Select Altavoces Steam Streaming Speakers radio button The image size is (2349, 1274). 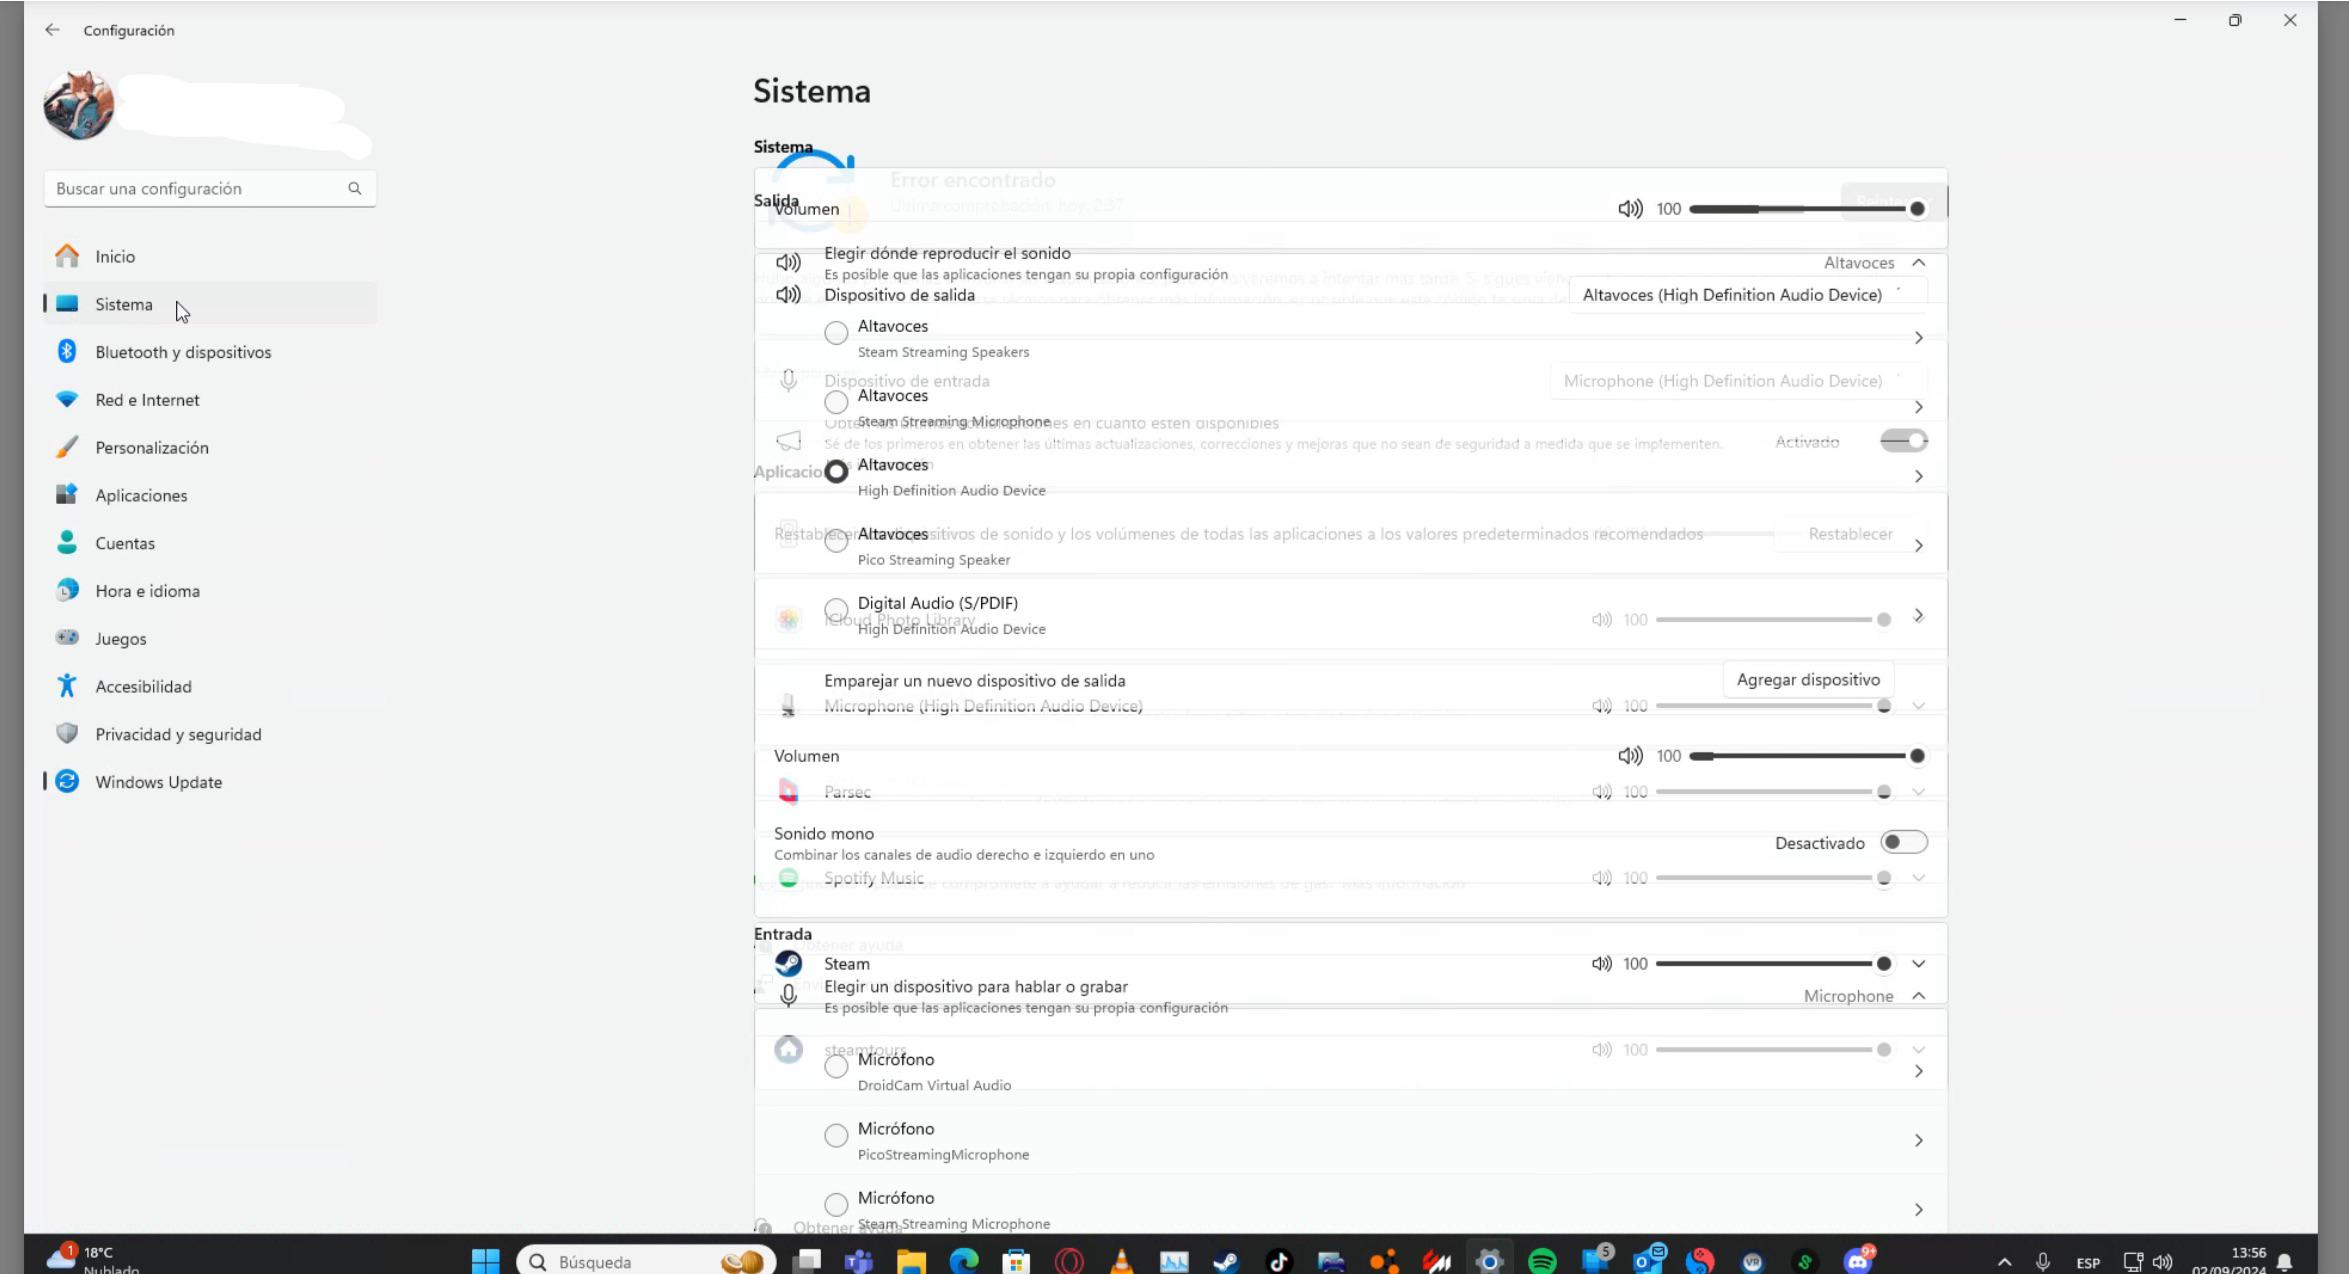point(836,333)
